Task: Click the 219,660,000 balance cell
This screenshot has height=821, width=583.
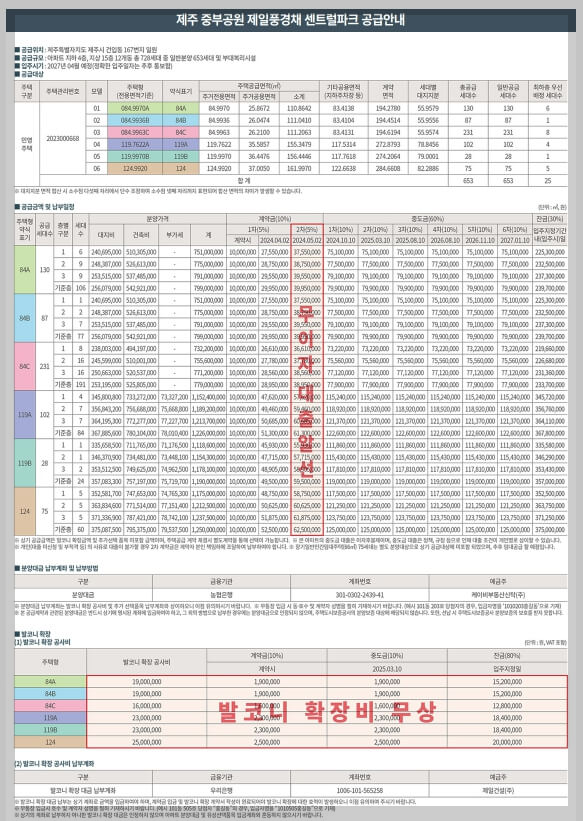Action: pyautogui.click(x=549, y=349)
